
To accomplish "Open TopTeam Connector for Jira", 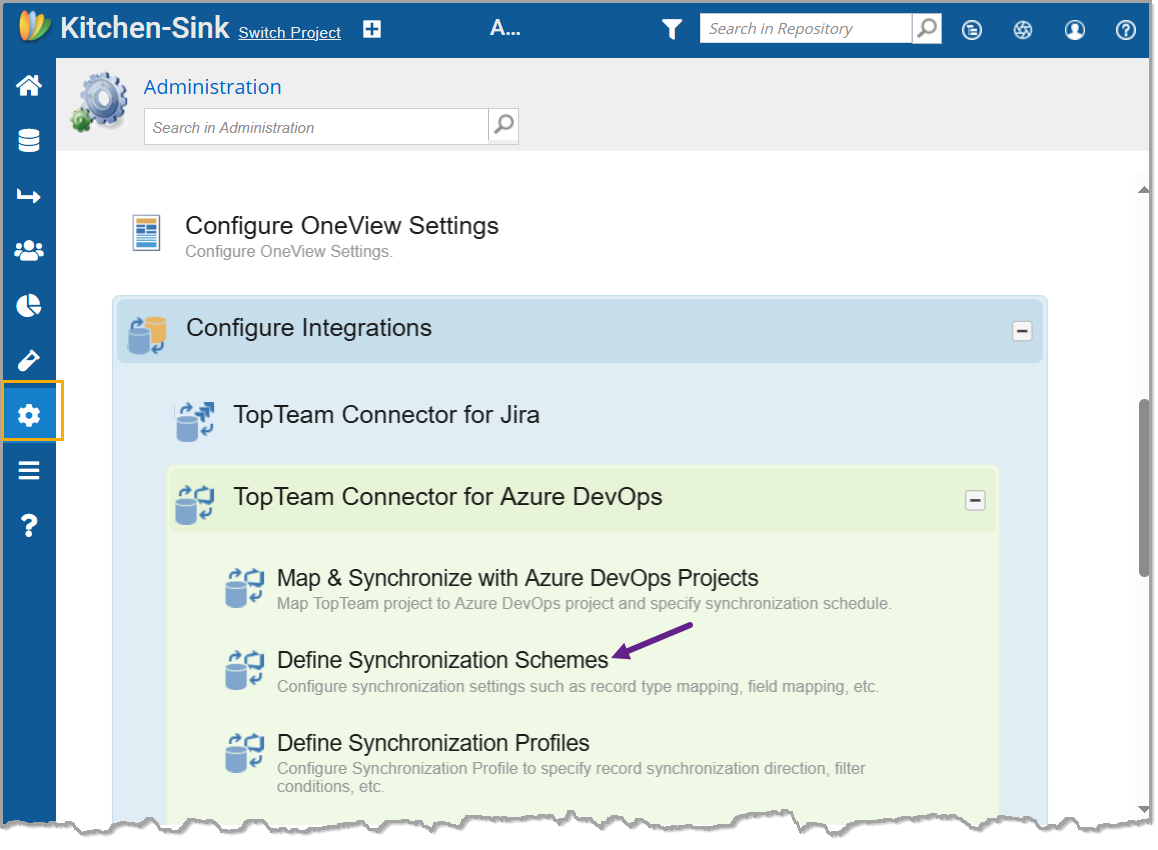I will [x=386, y=415].
